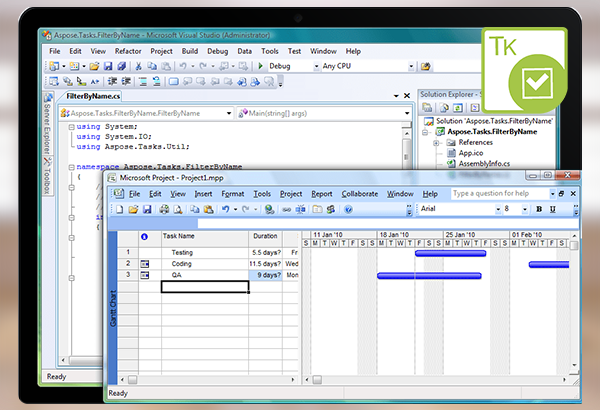
Task: Select row 1 header in task table
Action: coord(128,252)
